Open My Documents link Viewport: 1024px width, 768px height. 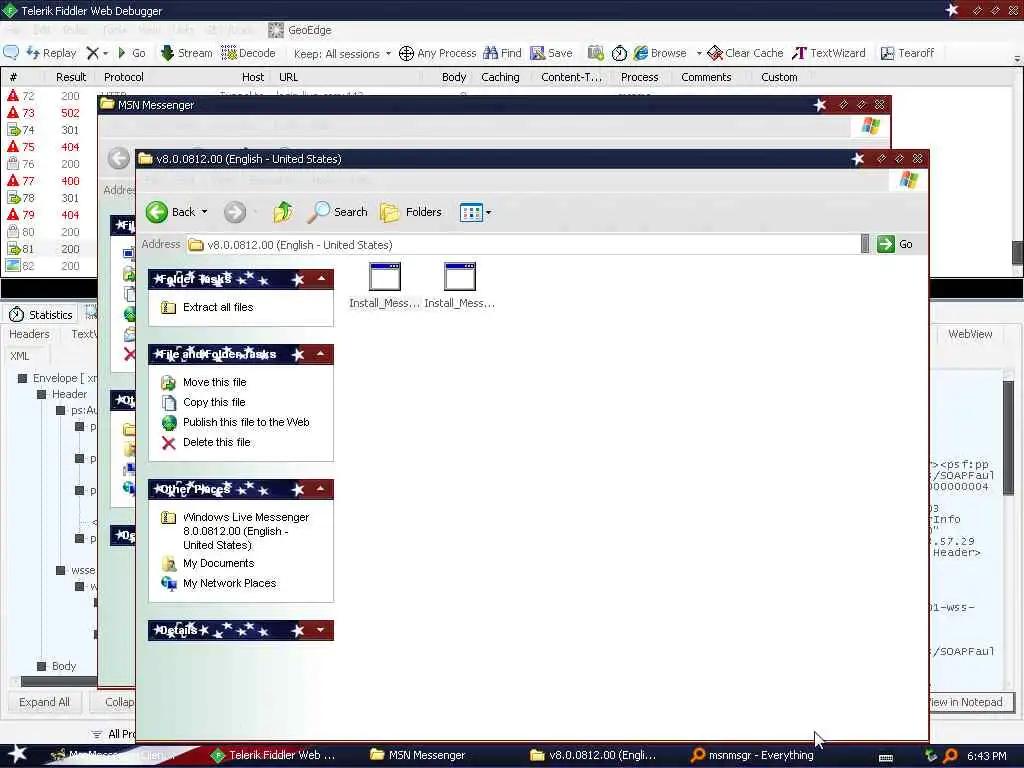click(x=218, y=564)
